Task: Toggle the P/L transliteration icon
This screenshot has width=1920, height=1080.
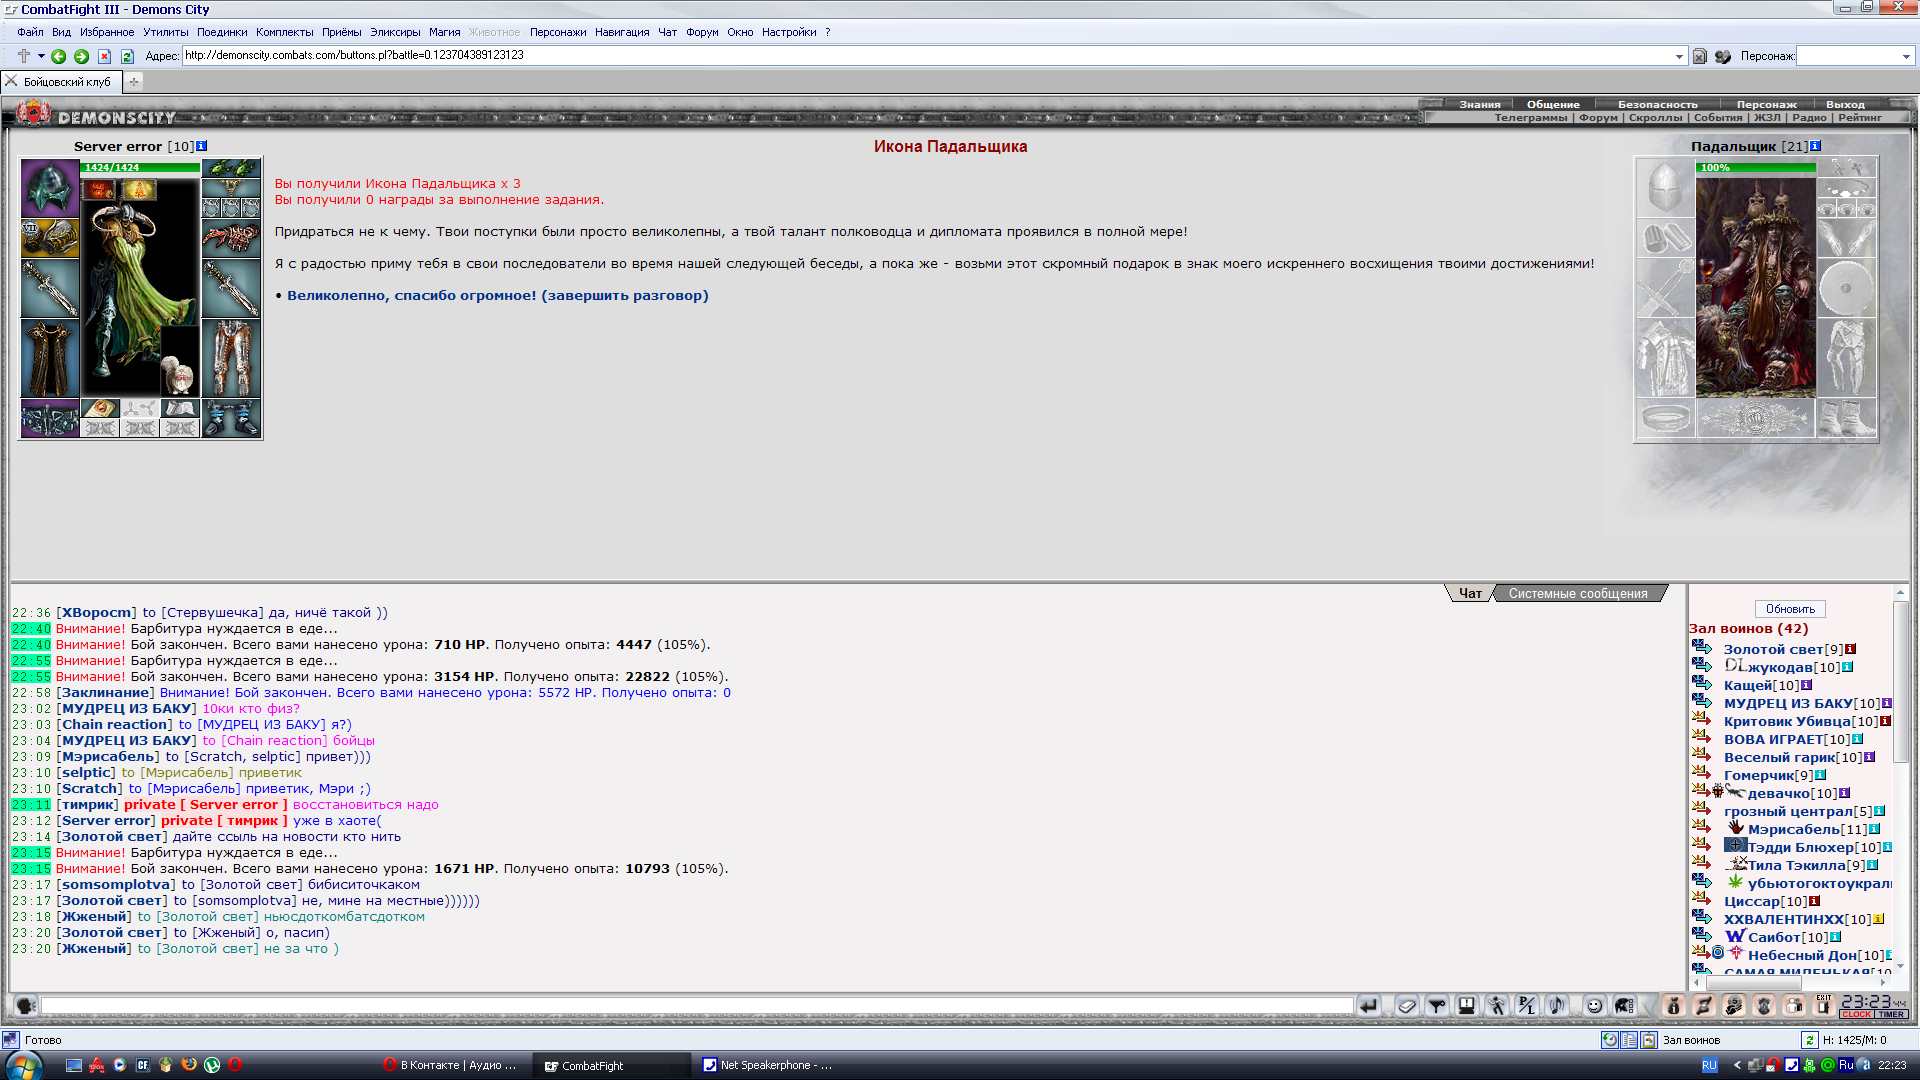Action: [1527, 1006]
